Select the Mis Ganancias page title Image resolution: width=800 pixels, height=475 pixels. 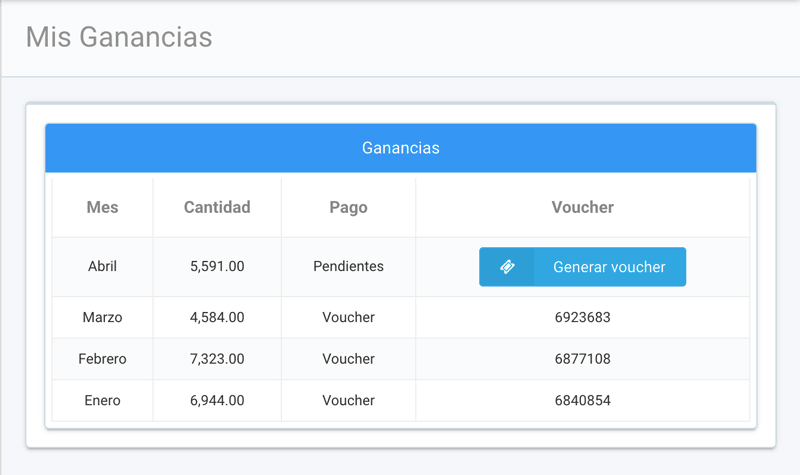pyautogui.click(x=119, y=37)
